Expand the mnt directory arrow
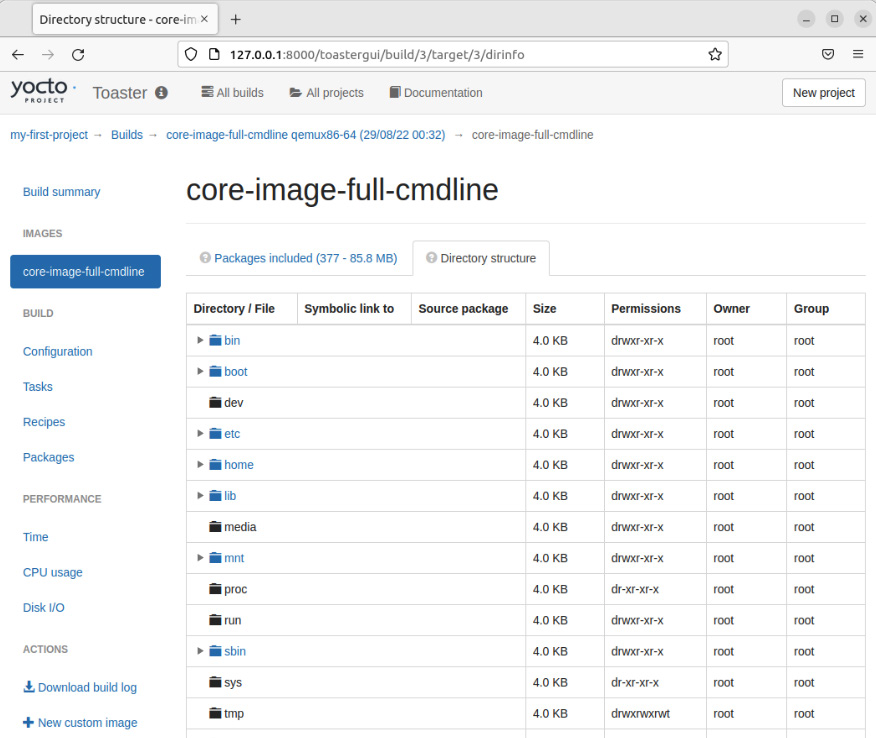 coord(200,558)
